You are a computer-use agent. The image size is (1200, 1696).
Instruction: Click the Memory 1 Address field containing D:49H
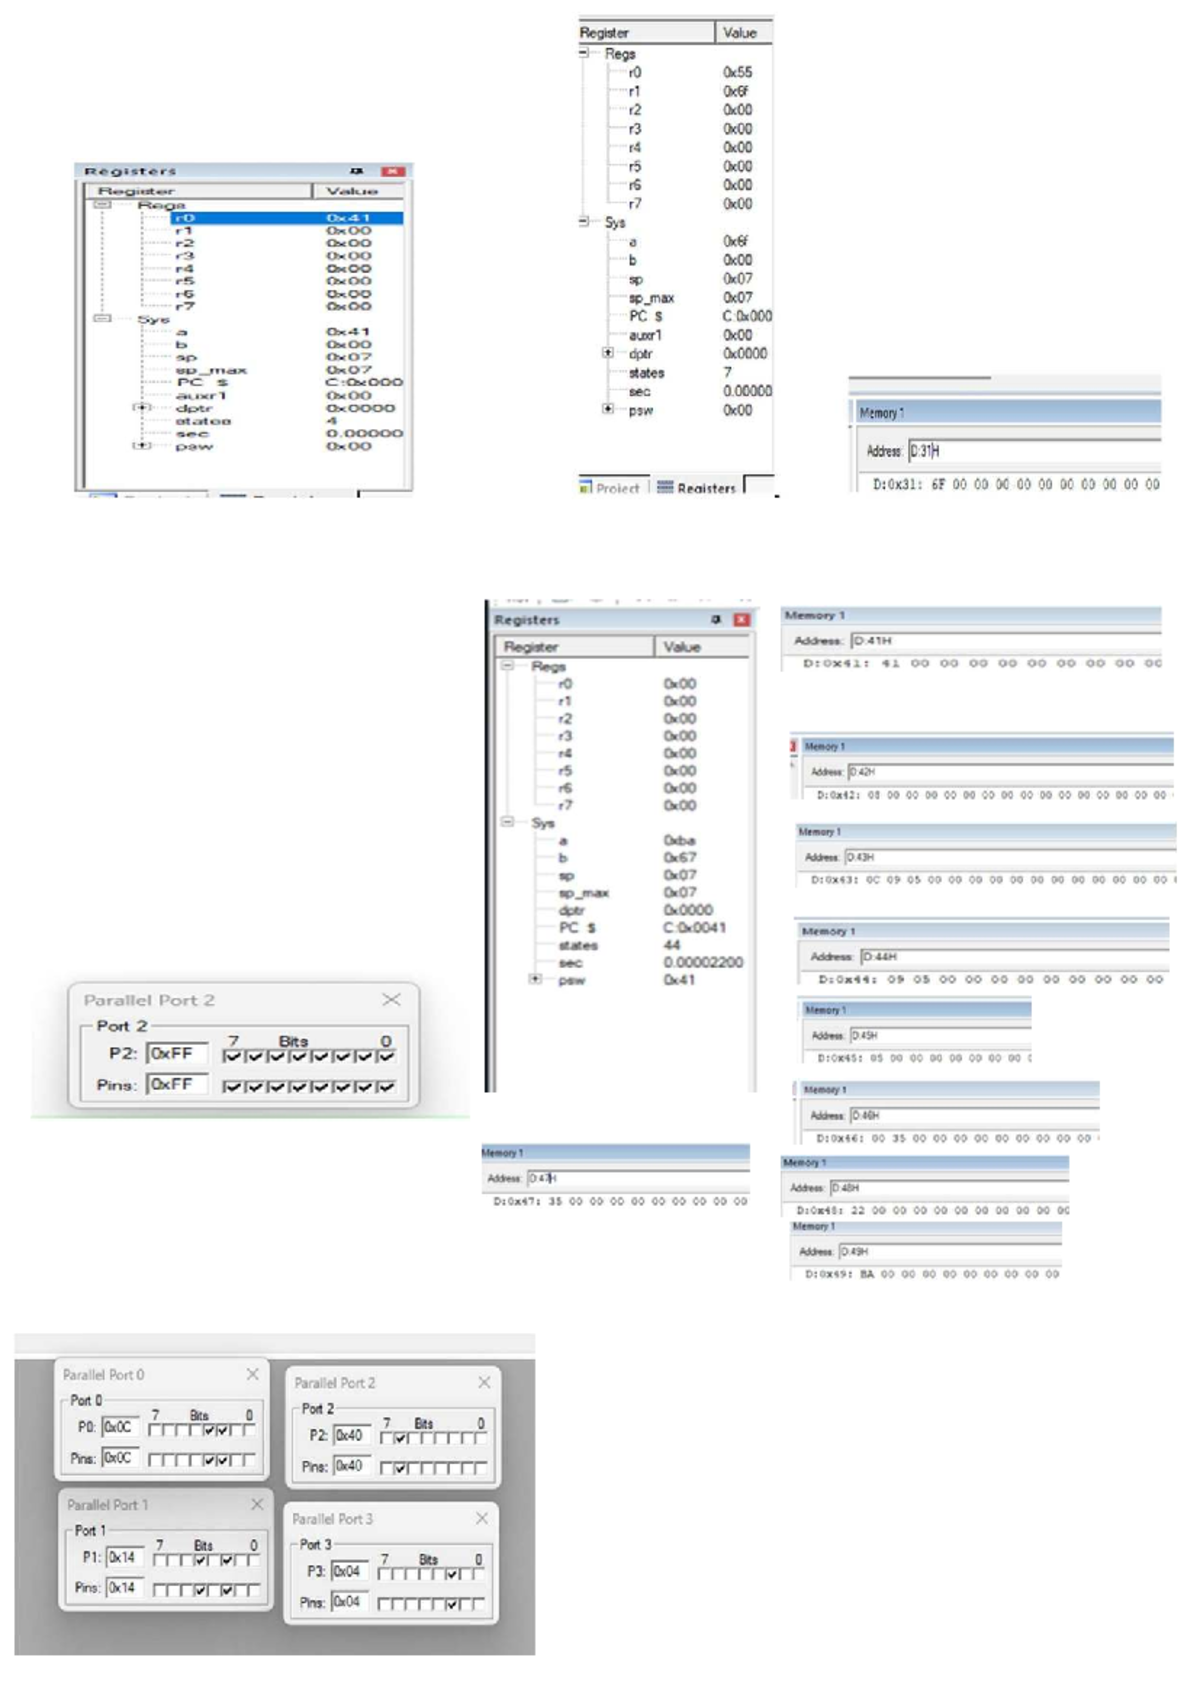click(x=949, y=1252)
